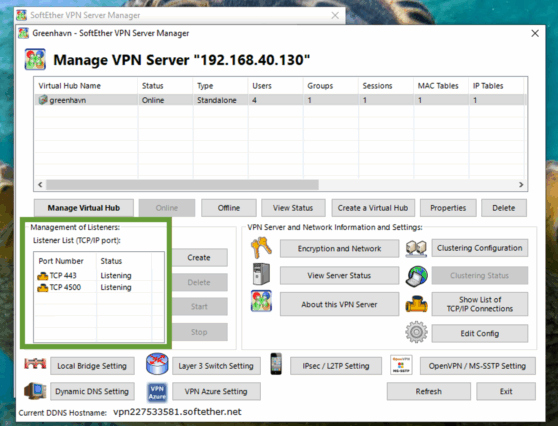Create a Virtual Hub

pyautogui.click(x=373, y=208)
